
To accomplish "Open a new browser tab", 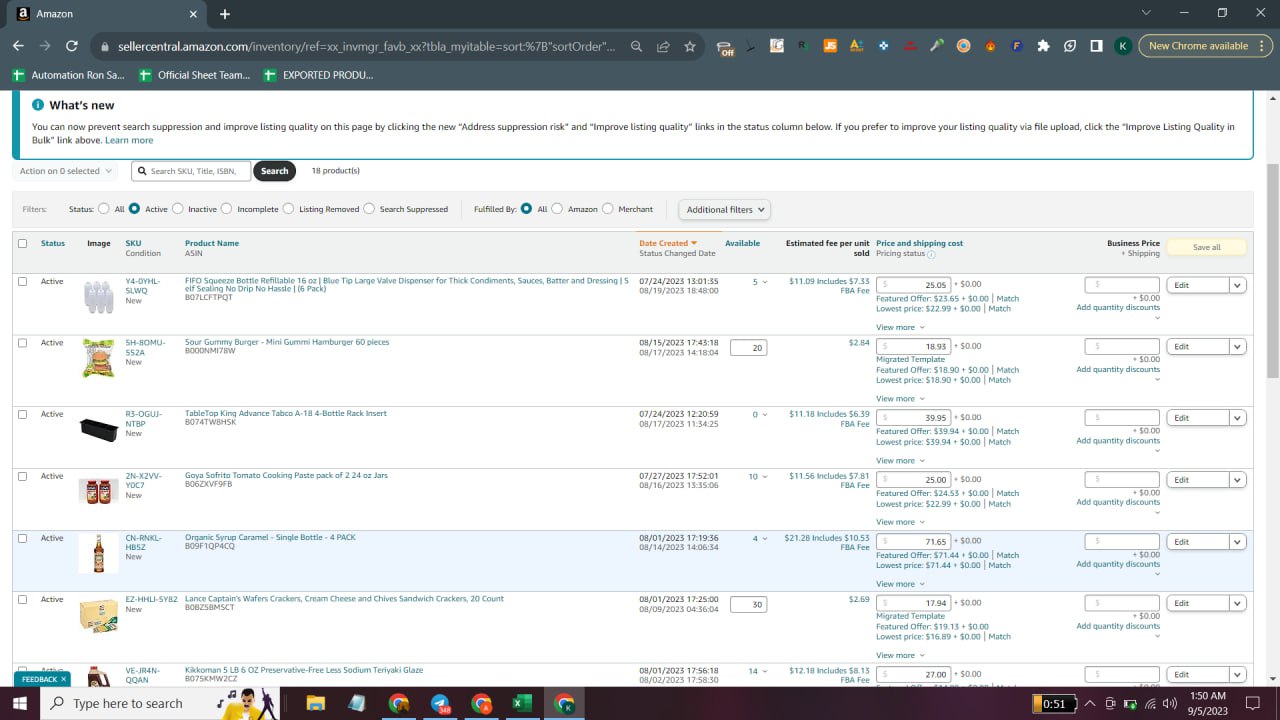I will 225,14.
